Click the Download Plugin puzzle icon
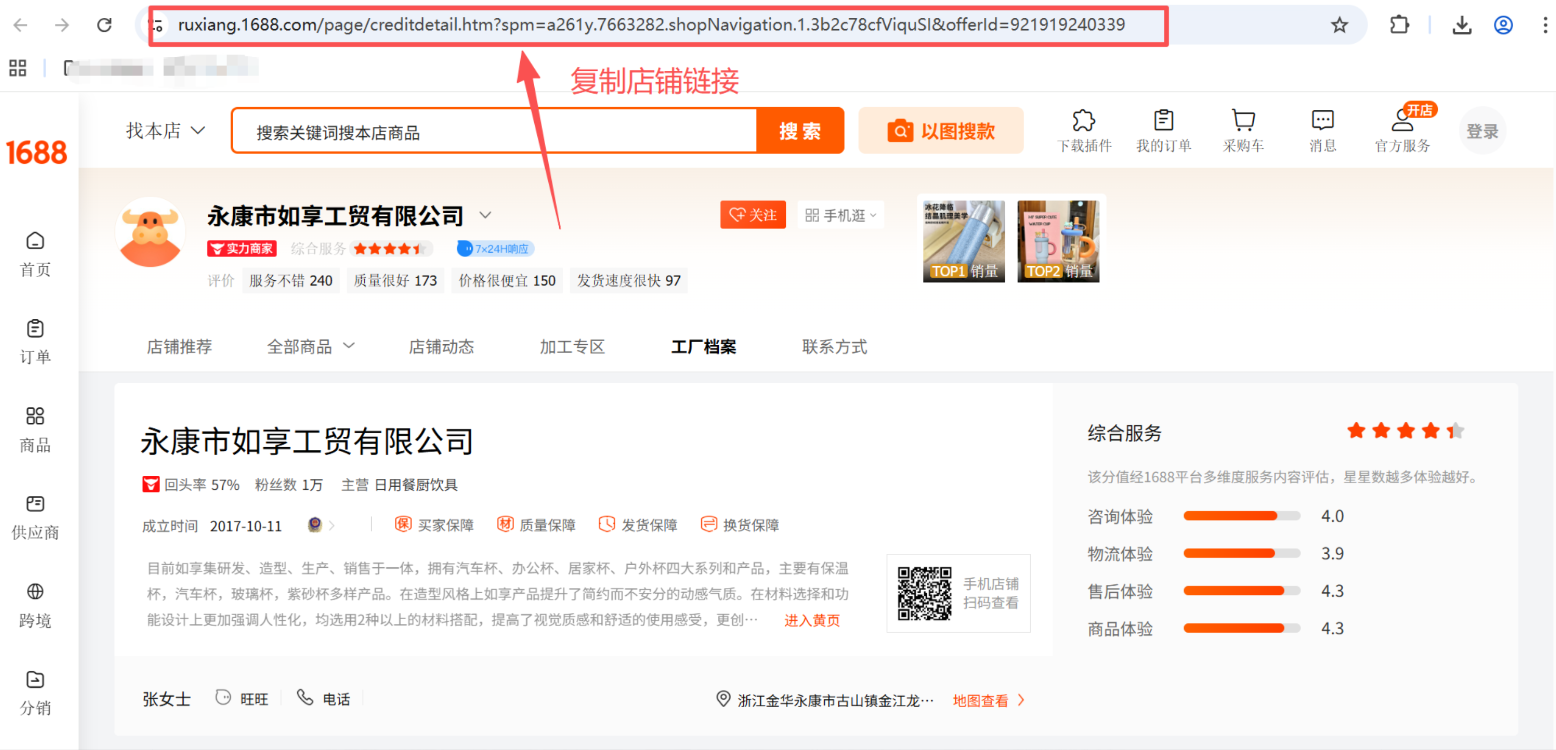Image resolution: width=1556 pixels, height=750 pixels. 1084,121
